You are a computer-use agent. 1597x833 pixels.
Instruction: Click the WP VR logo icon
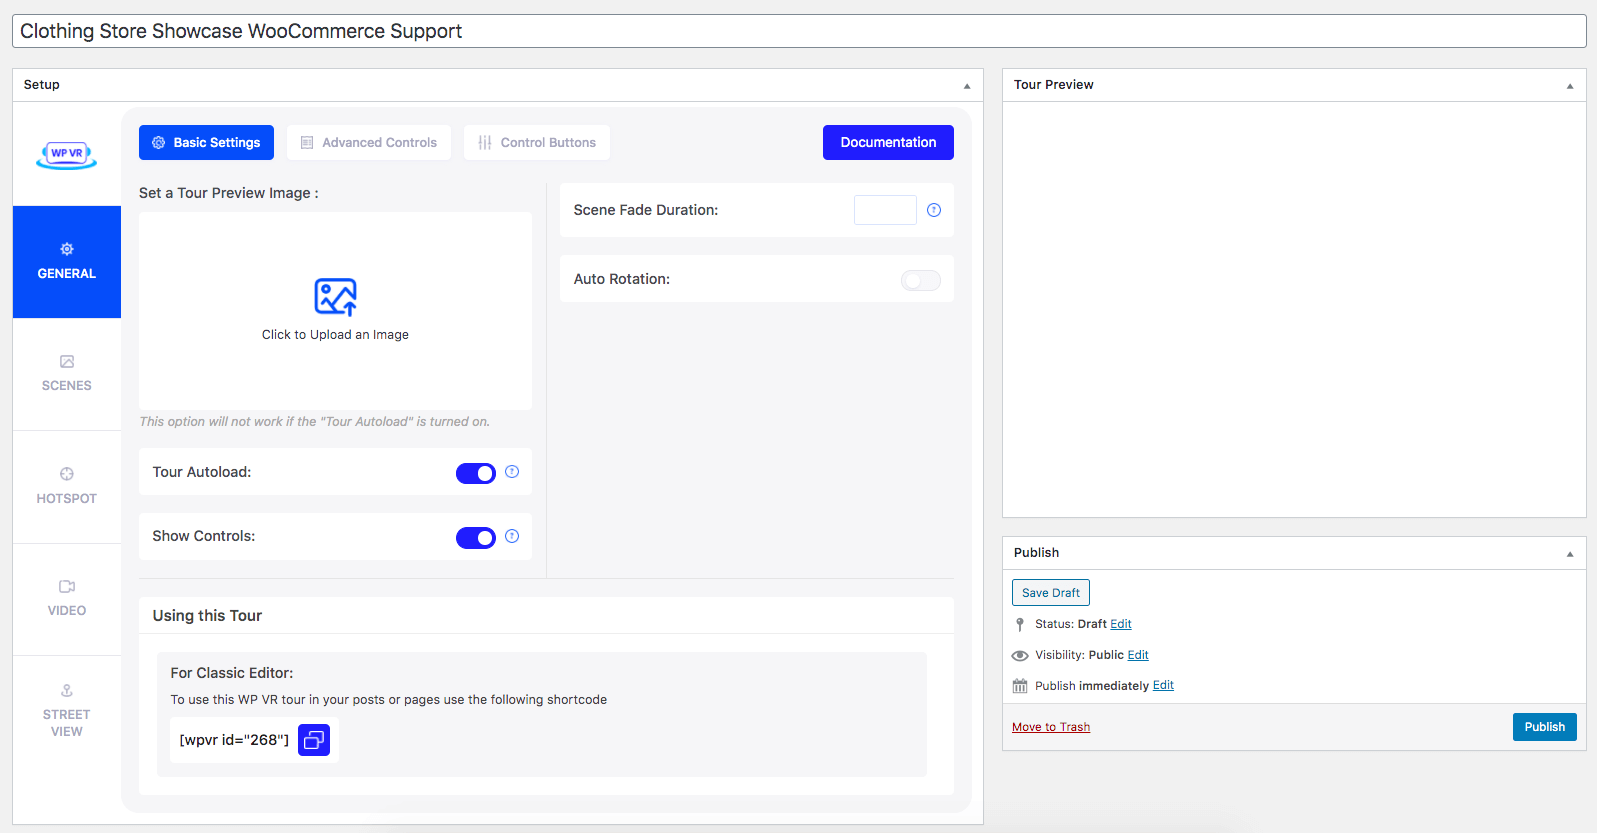[67, 154]
